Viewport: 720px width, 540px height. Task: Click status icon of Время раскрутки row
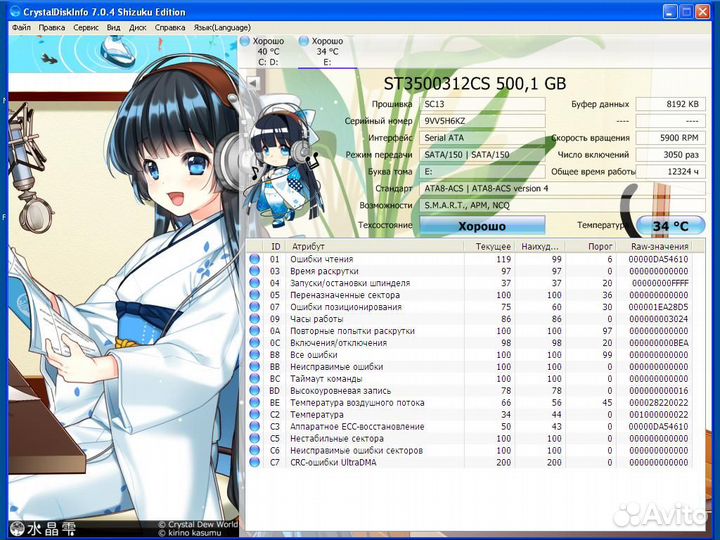254,271
